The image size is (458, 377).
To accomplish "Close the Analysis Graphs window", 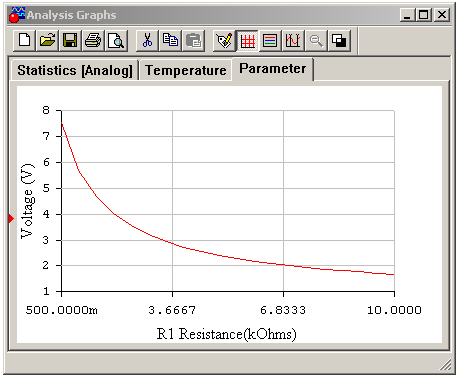I will point(442,15).
